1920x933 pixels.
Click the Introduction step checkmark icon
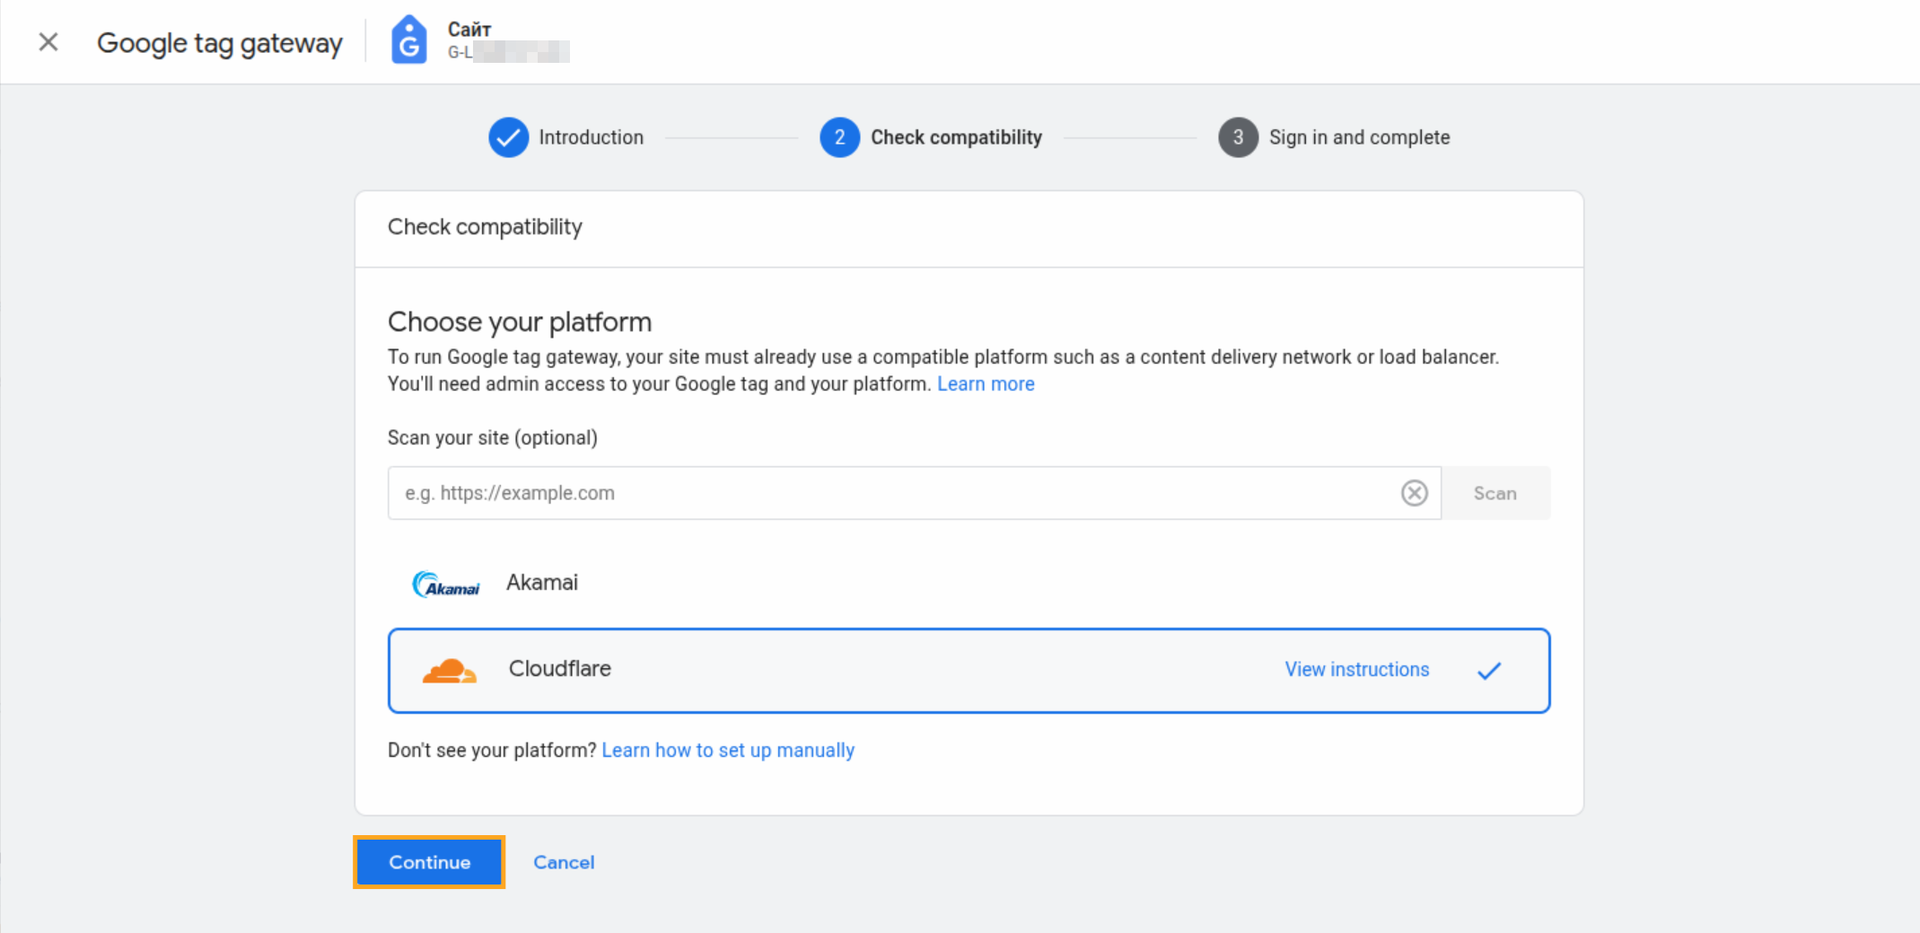[508, 138]
